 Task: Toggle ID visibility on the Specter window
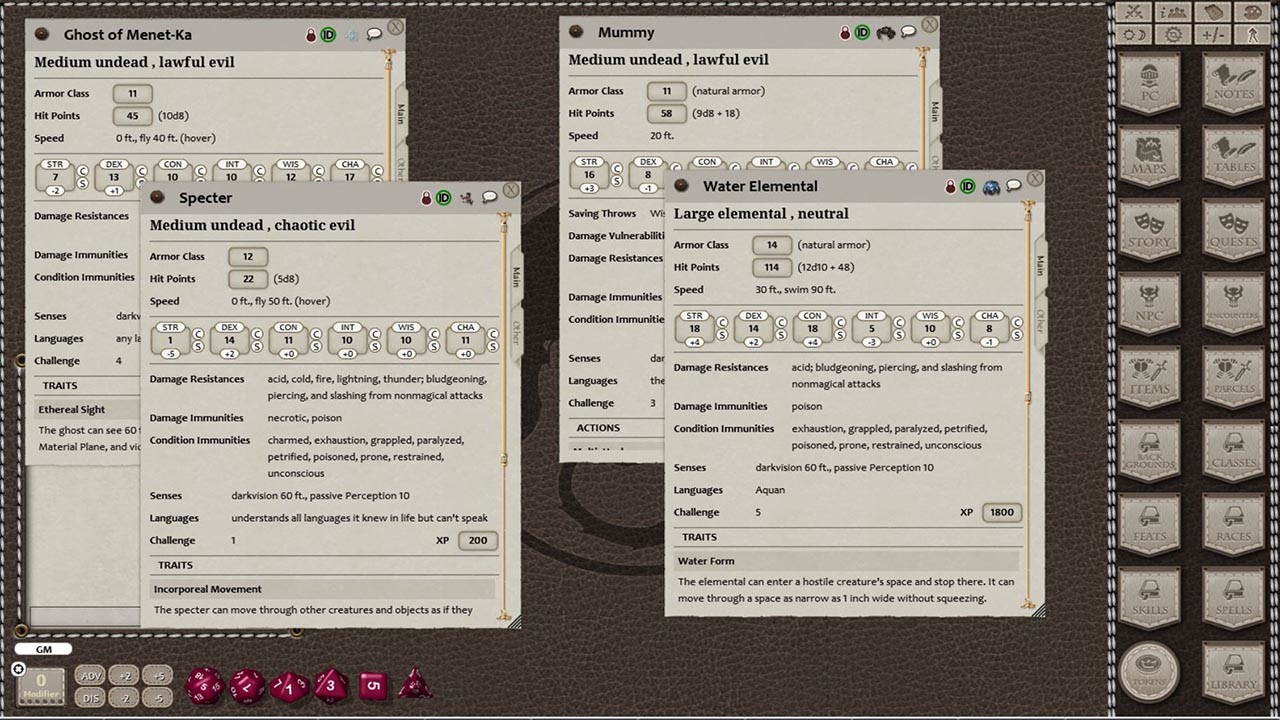[445, 197]
